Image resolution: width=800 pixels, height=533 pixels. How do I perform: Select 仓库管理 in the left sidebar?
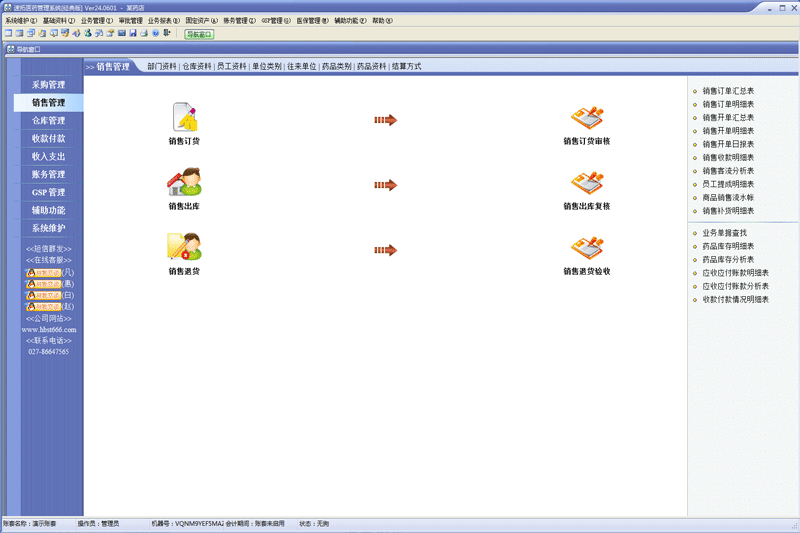48,121
